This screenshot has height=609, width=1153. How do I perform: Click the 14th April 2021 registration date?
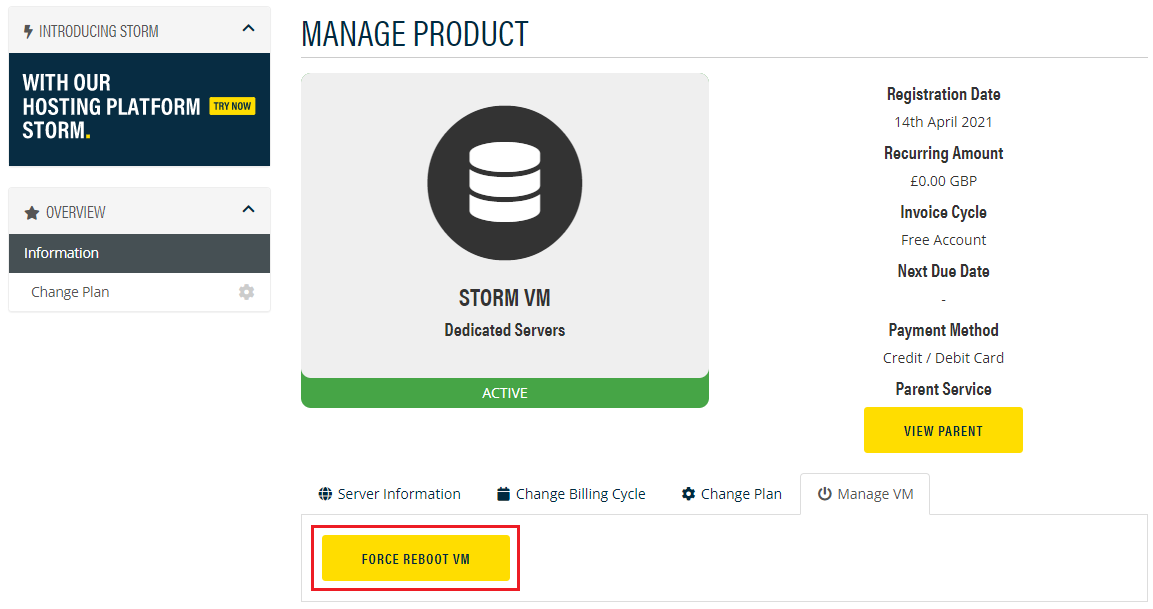pyautogui.click(x=943, y=122)
